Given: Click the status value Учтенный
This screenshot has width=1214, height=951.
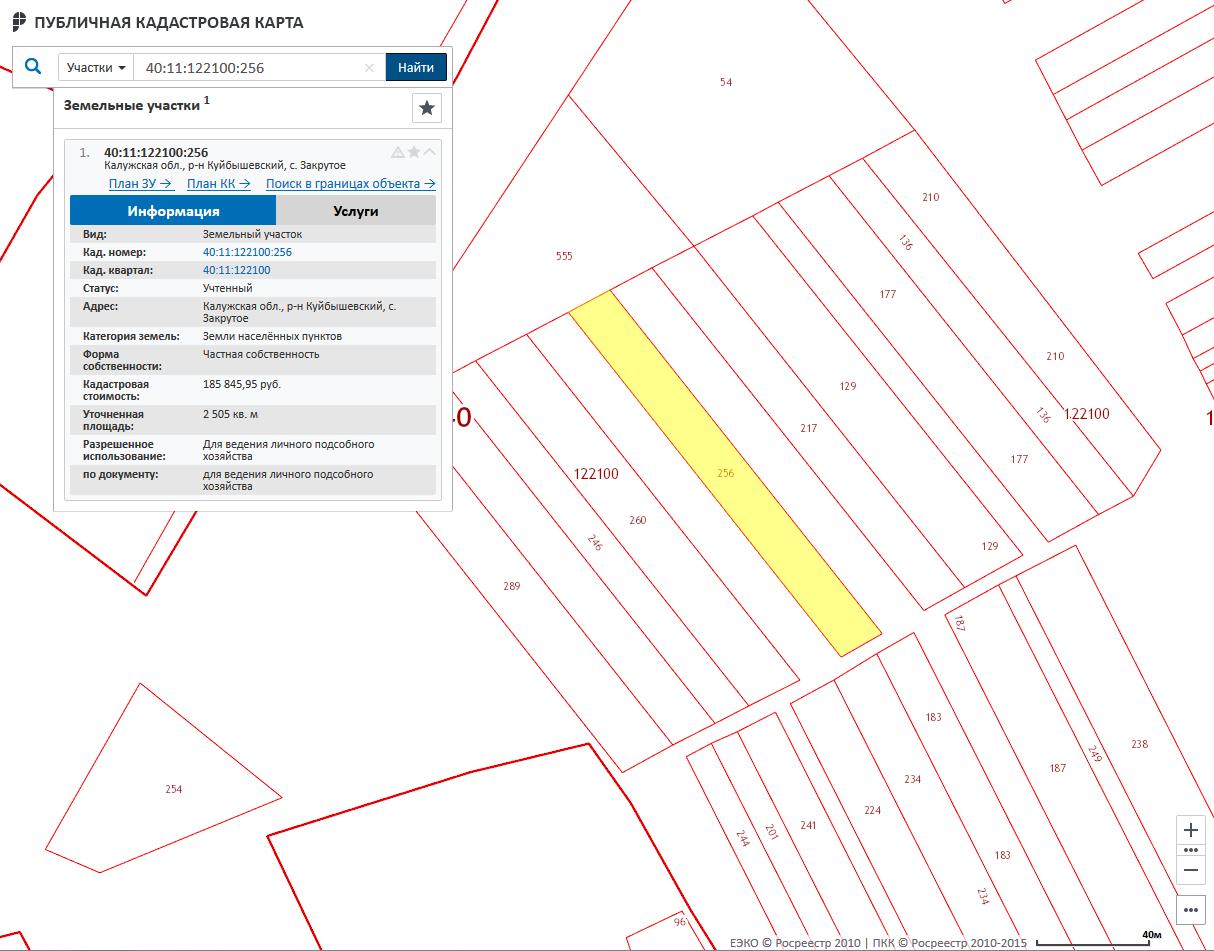Looking at the screenshot, I should click(x=228, y=288).
